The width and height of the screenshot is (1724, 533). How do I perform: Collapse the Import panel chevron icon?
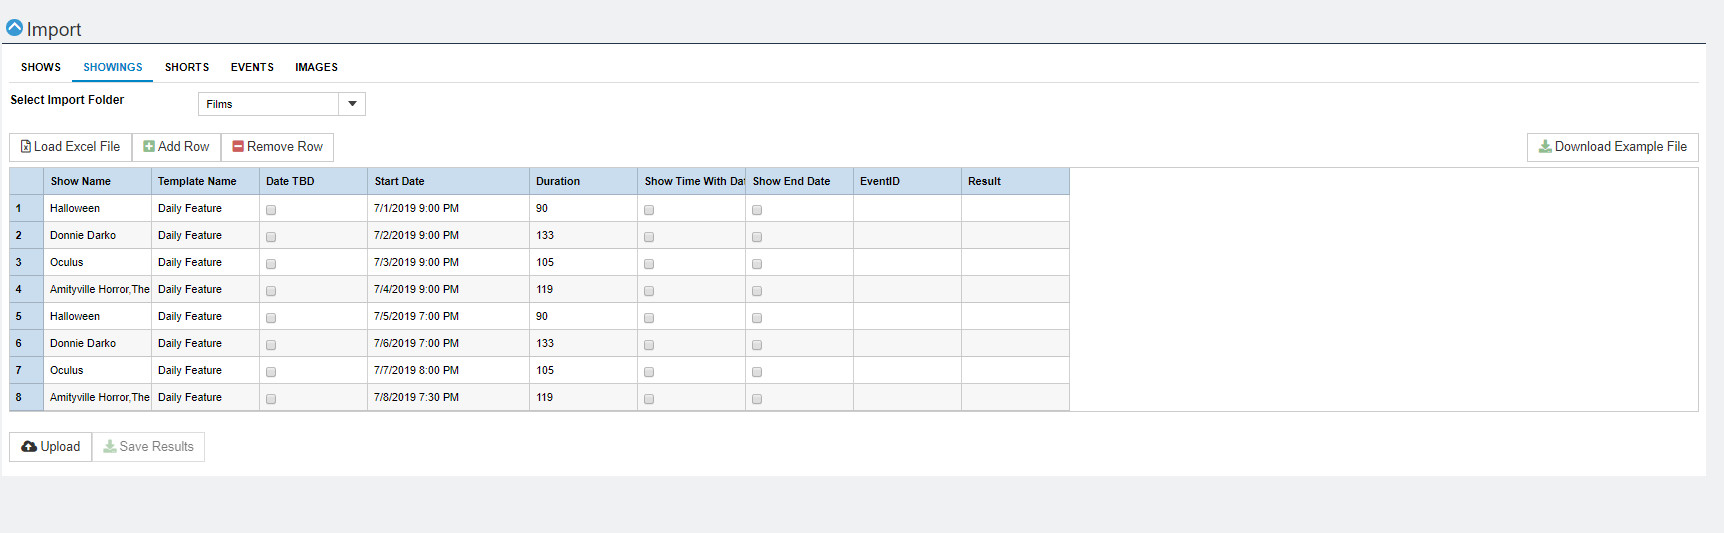(x=14, y=28)
